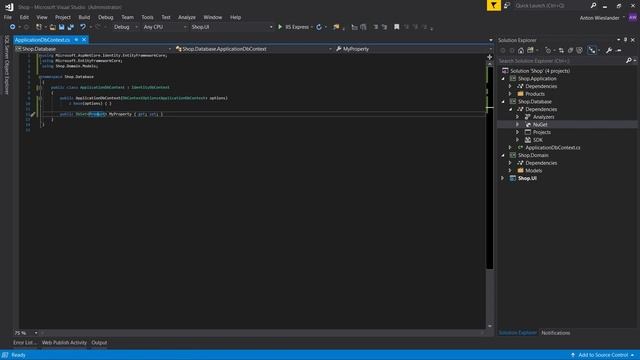
Task: Open the notifications flag icon
Action: [x=493, y=5]
